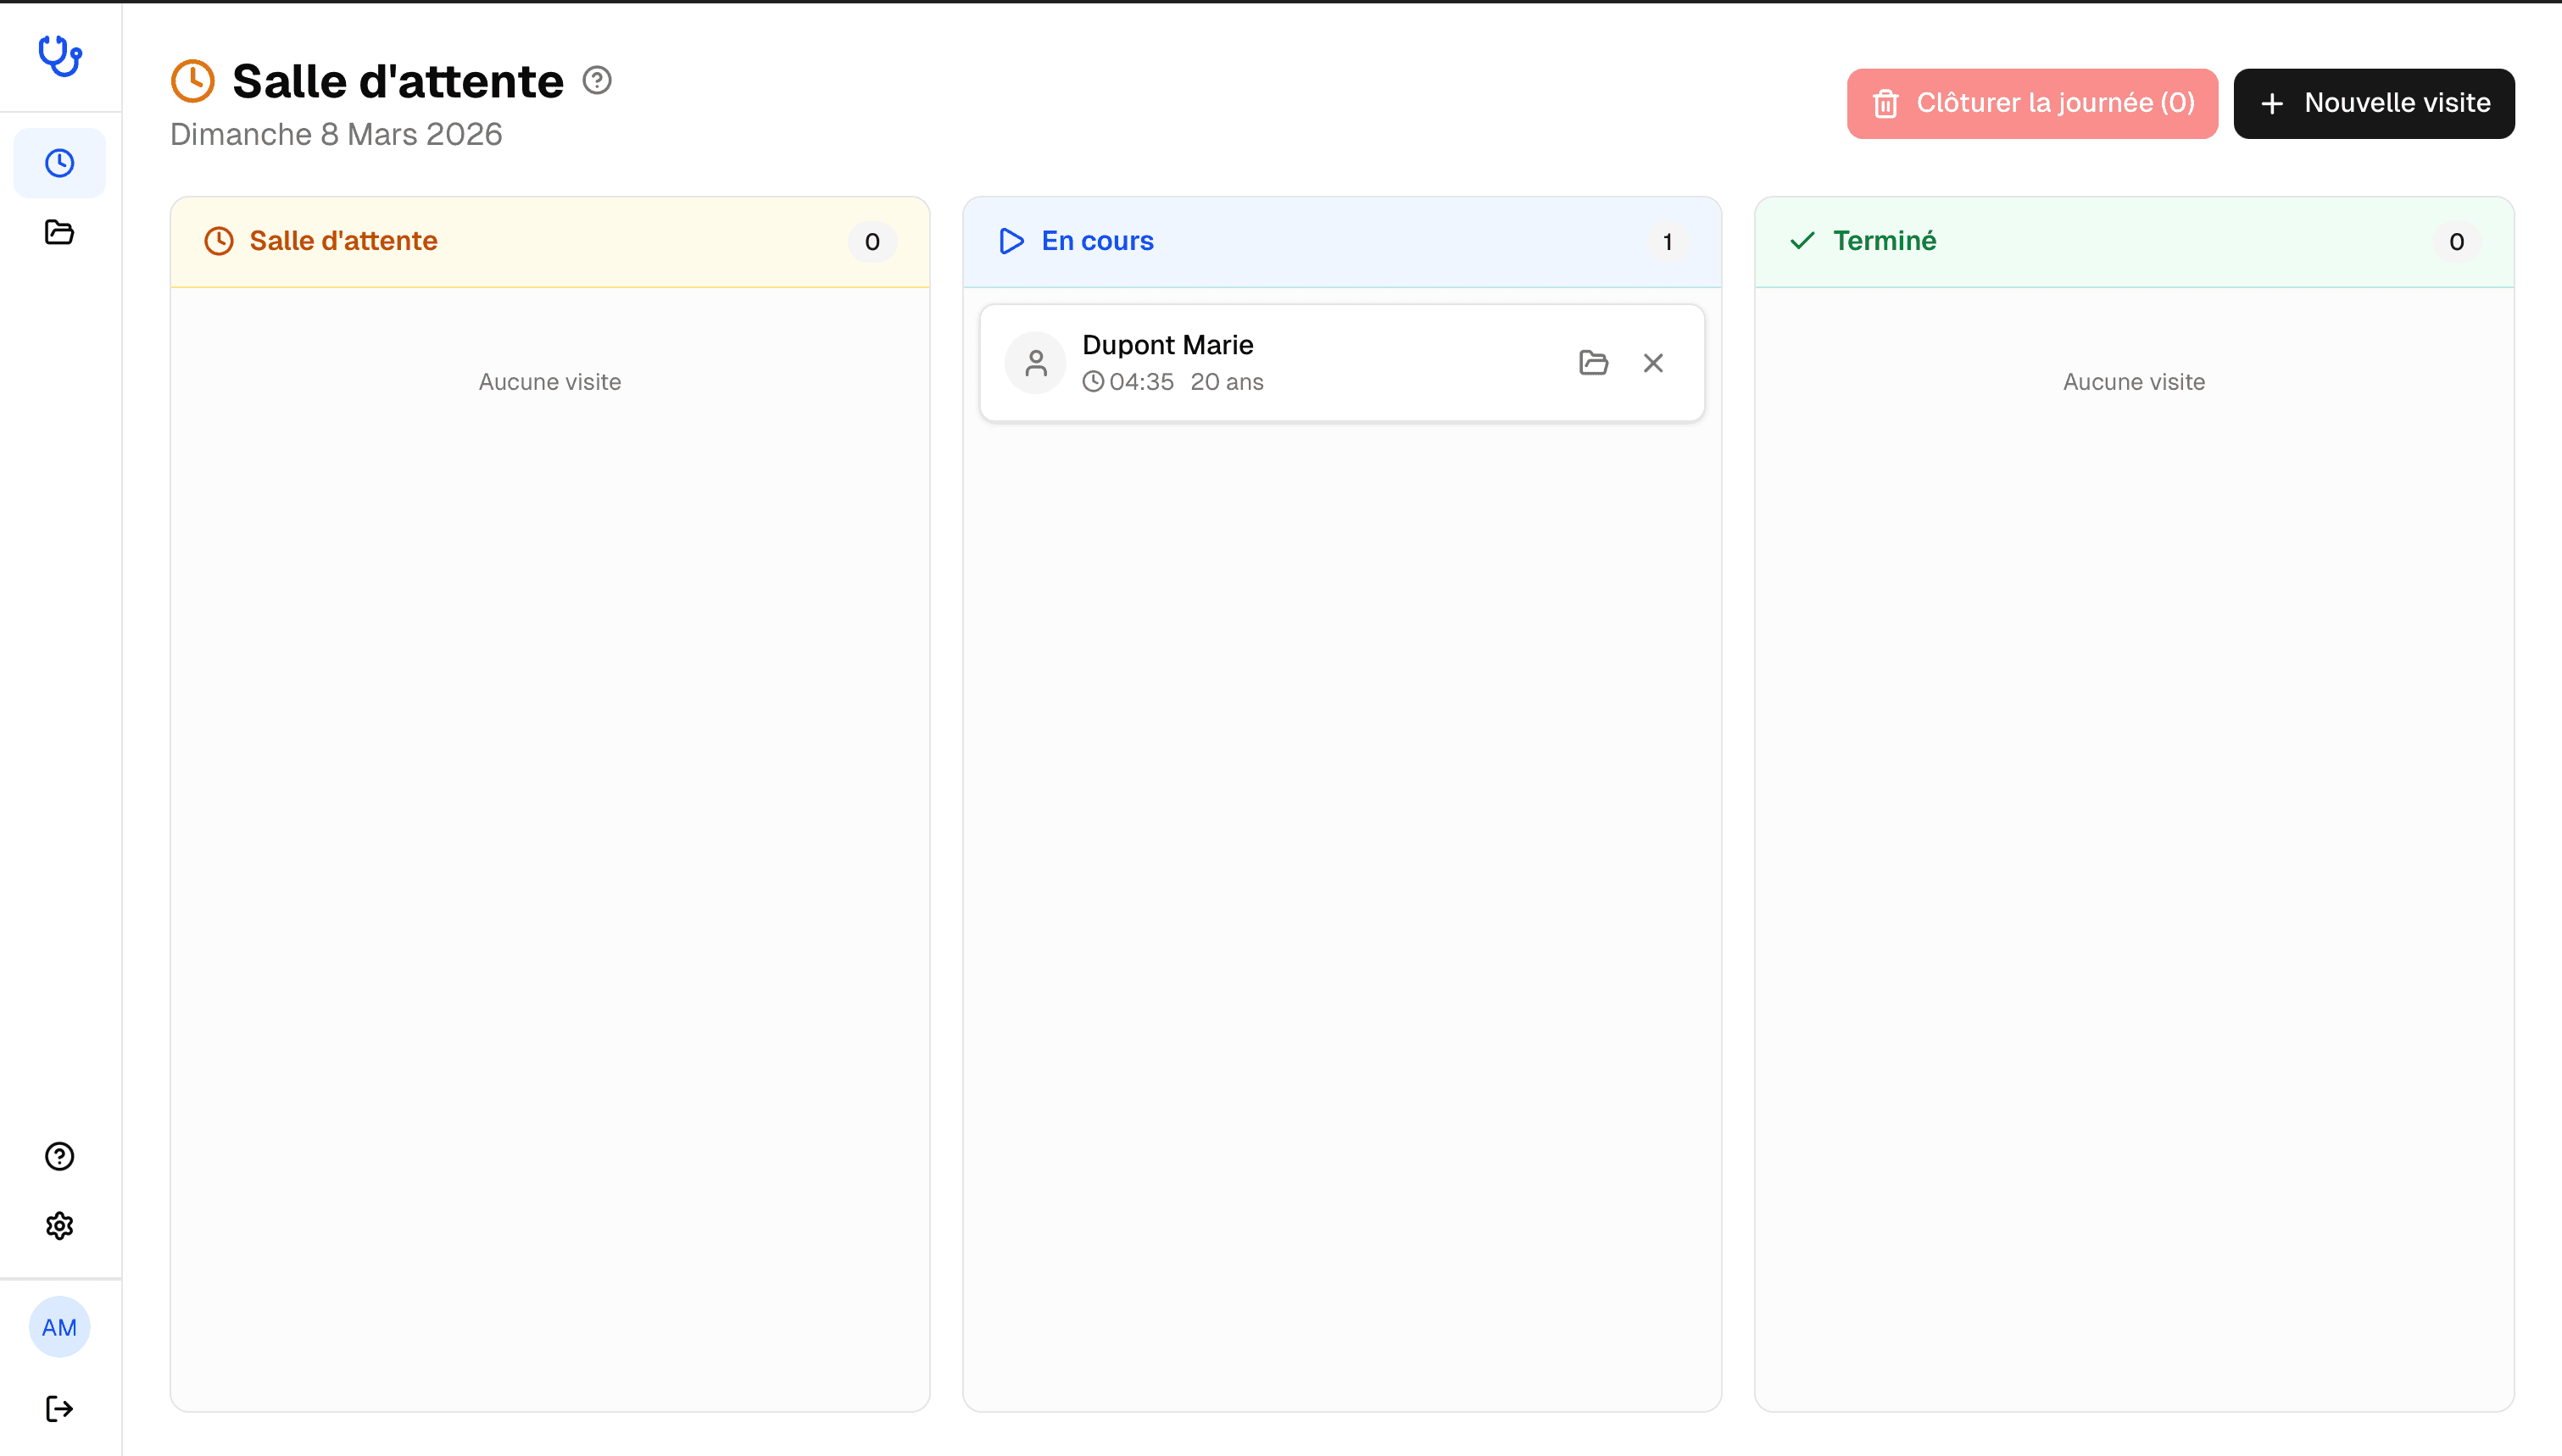Click the Salle d'attente column header
The width and height of the screenshot is (2562, 1456).
[343, 241]
